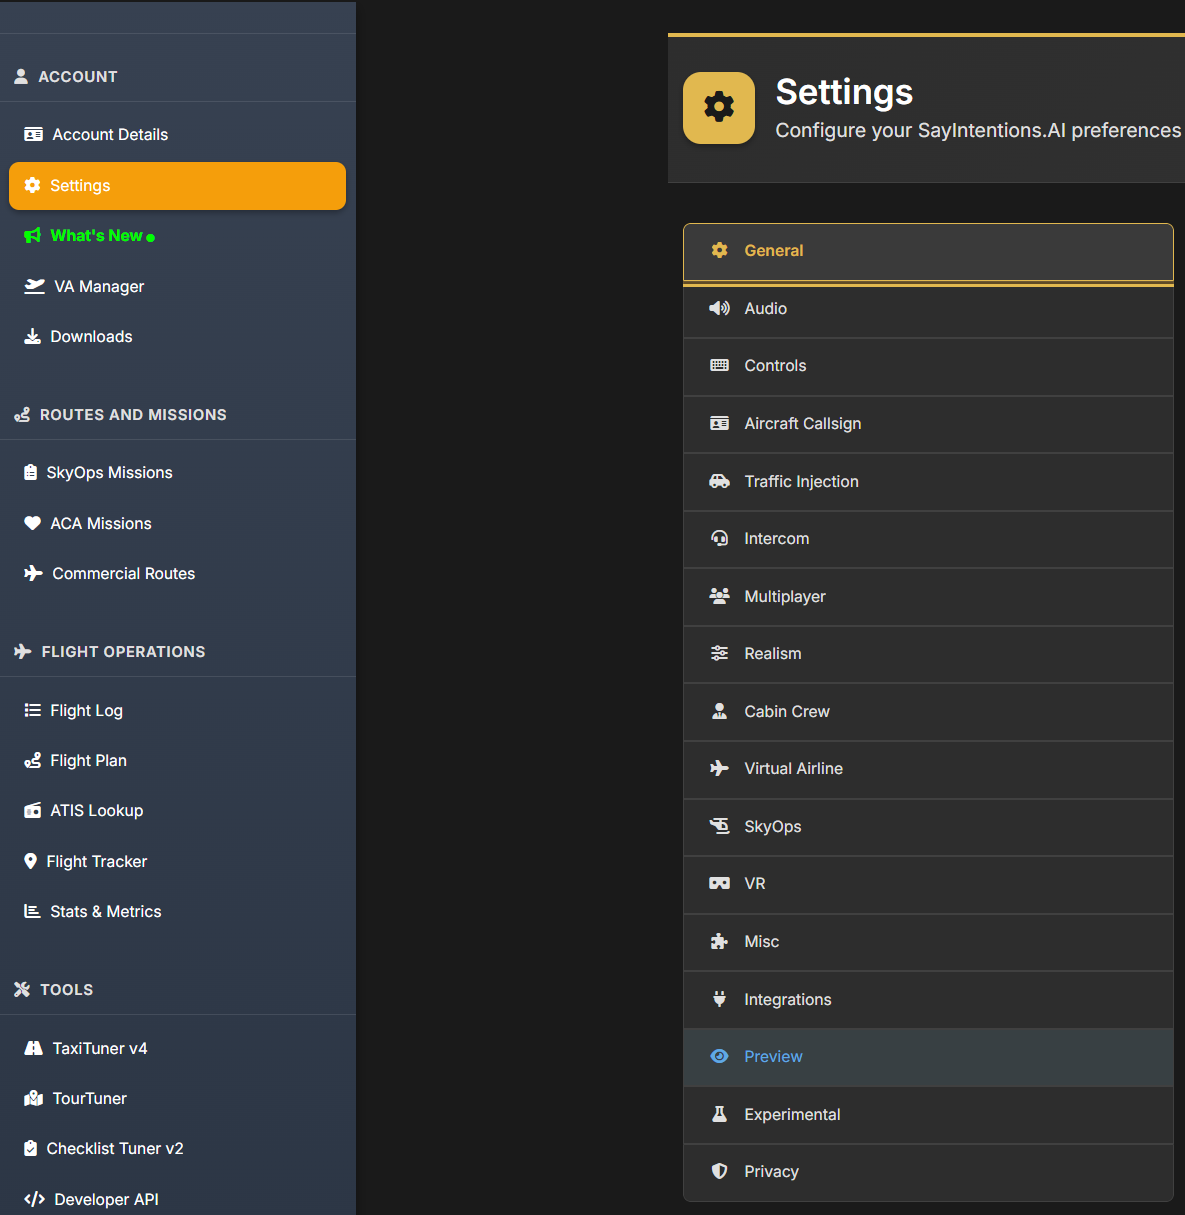Image resolution: width=1185 pixels, height=1215 pixels.
Task: Click the Downloads arrow icon
Action: (33, 336)
